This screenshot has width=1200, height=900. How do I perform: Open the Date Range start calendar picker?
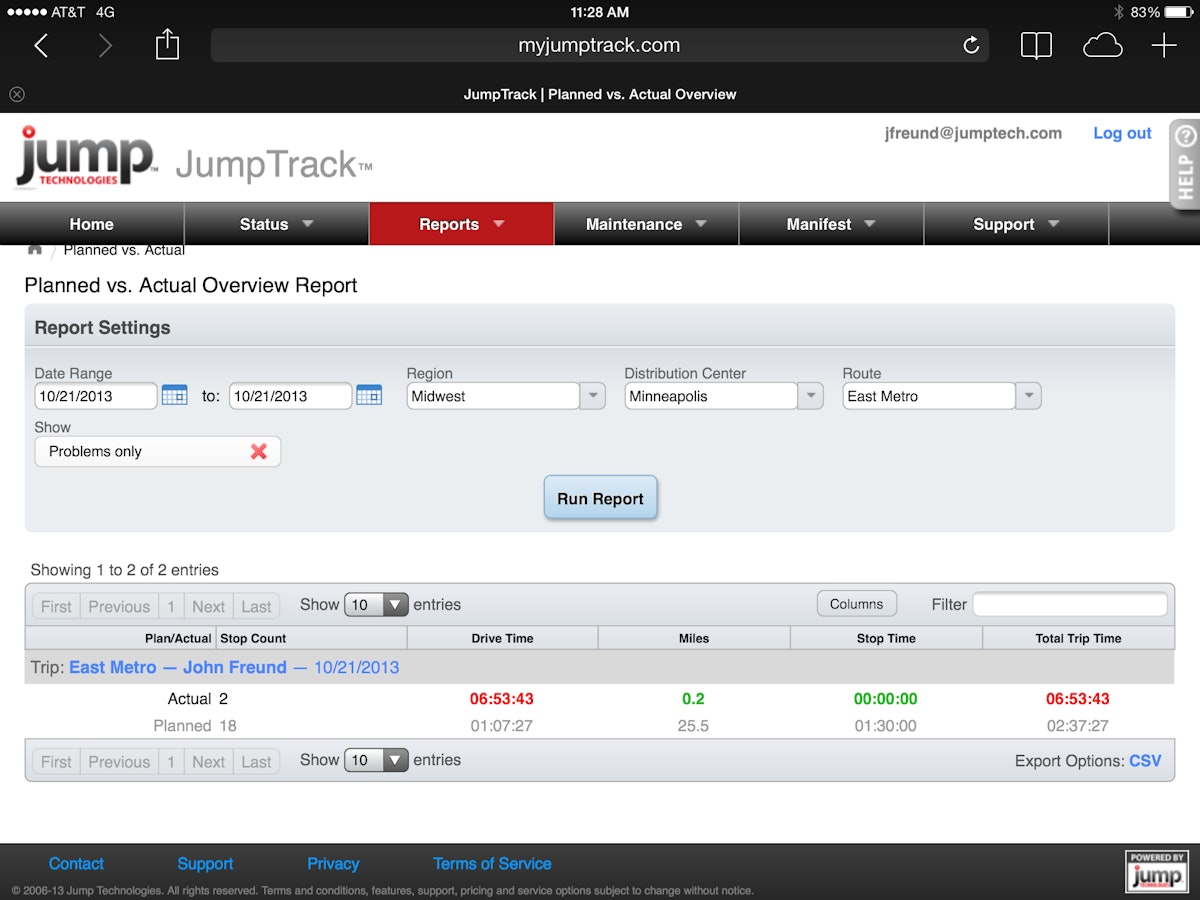174,395
